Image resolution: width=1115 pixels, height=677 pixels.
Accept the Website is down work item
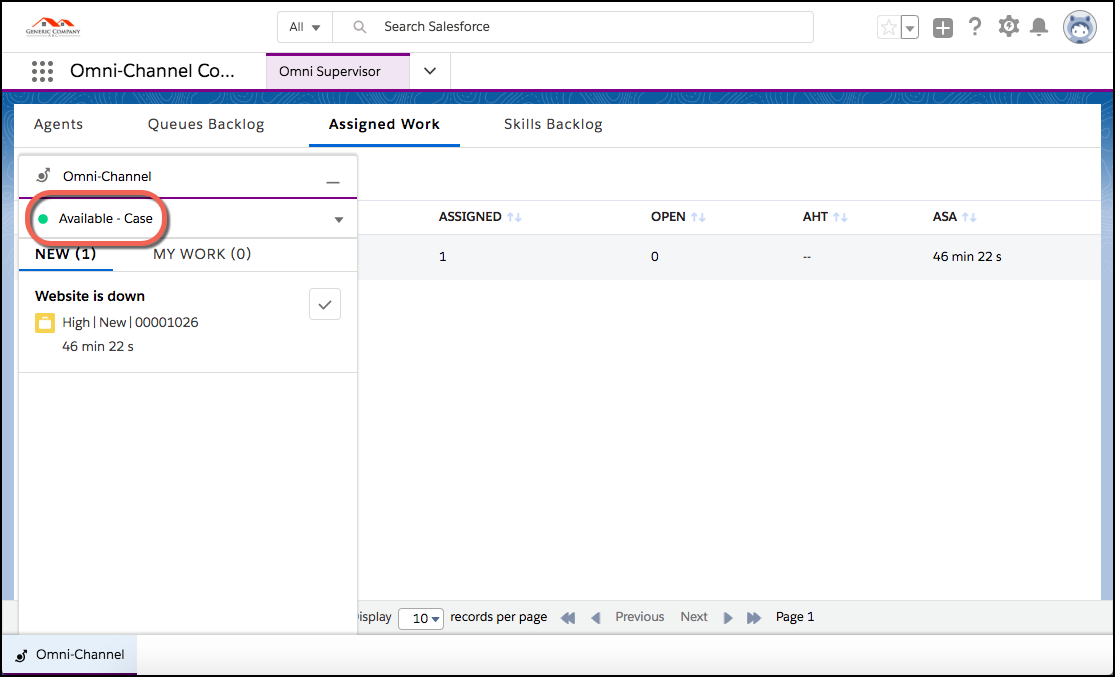click(325, 304)
